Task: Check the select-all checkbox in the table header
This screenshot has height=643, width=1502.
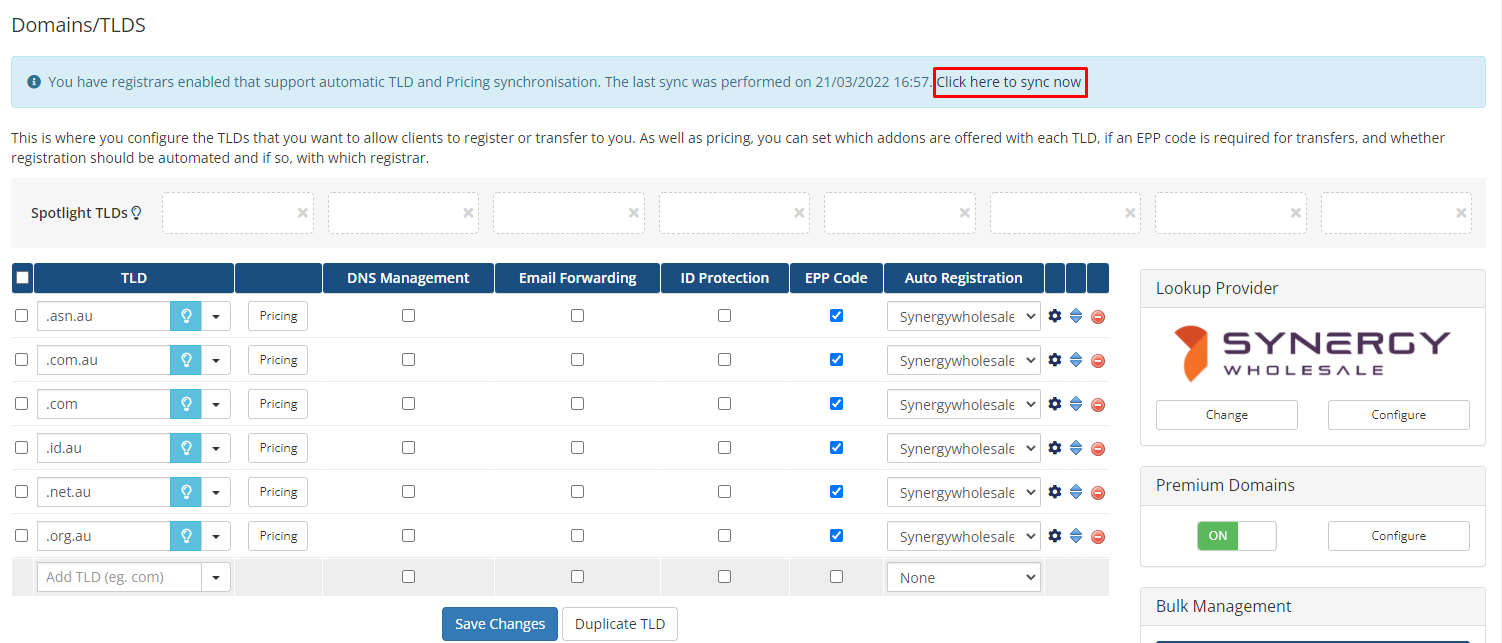Action: pos(22,277)
